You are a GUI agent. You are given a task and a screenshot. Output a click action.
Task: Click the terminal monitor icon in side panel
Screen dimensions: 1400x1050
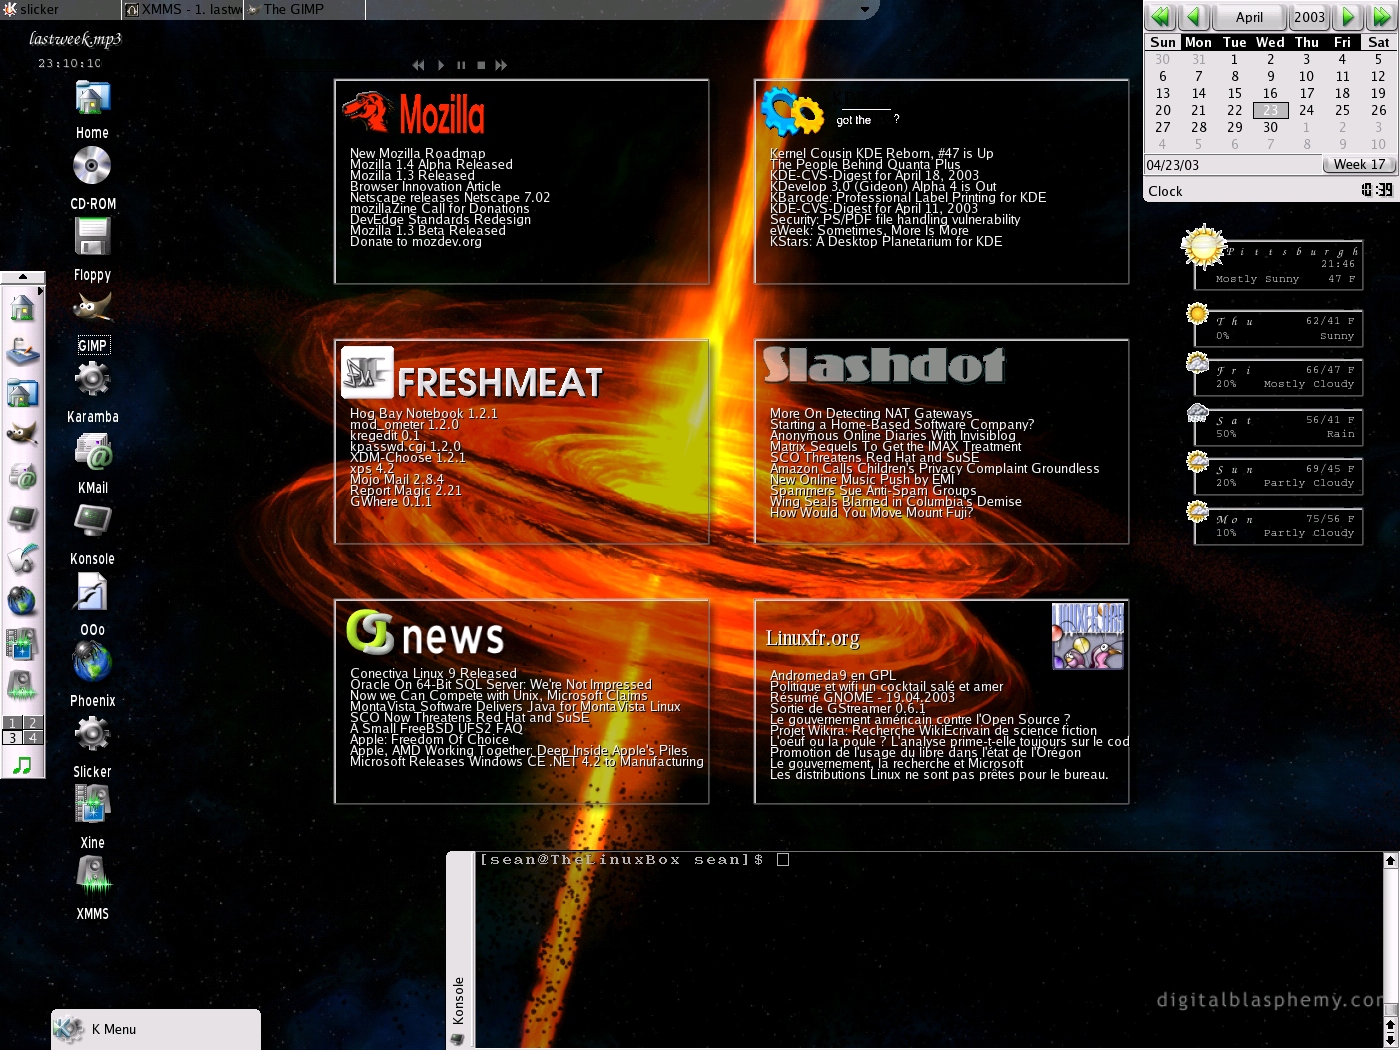pos(22,518)
